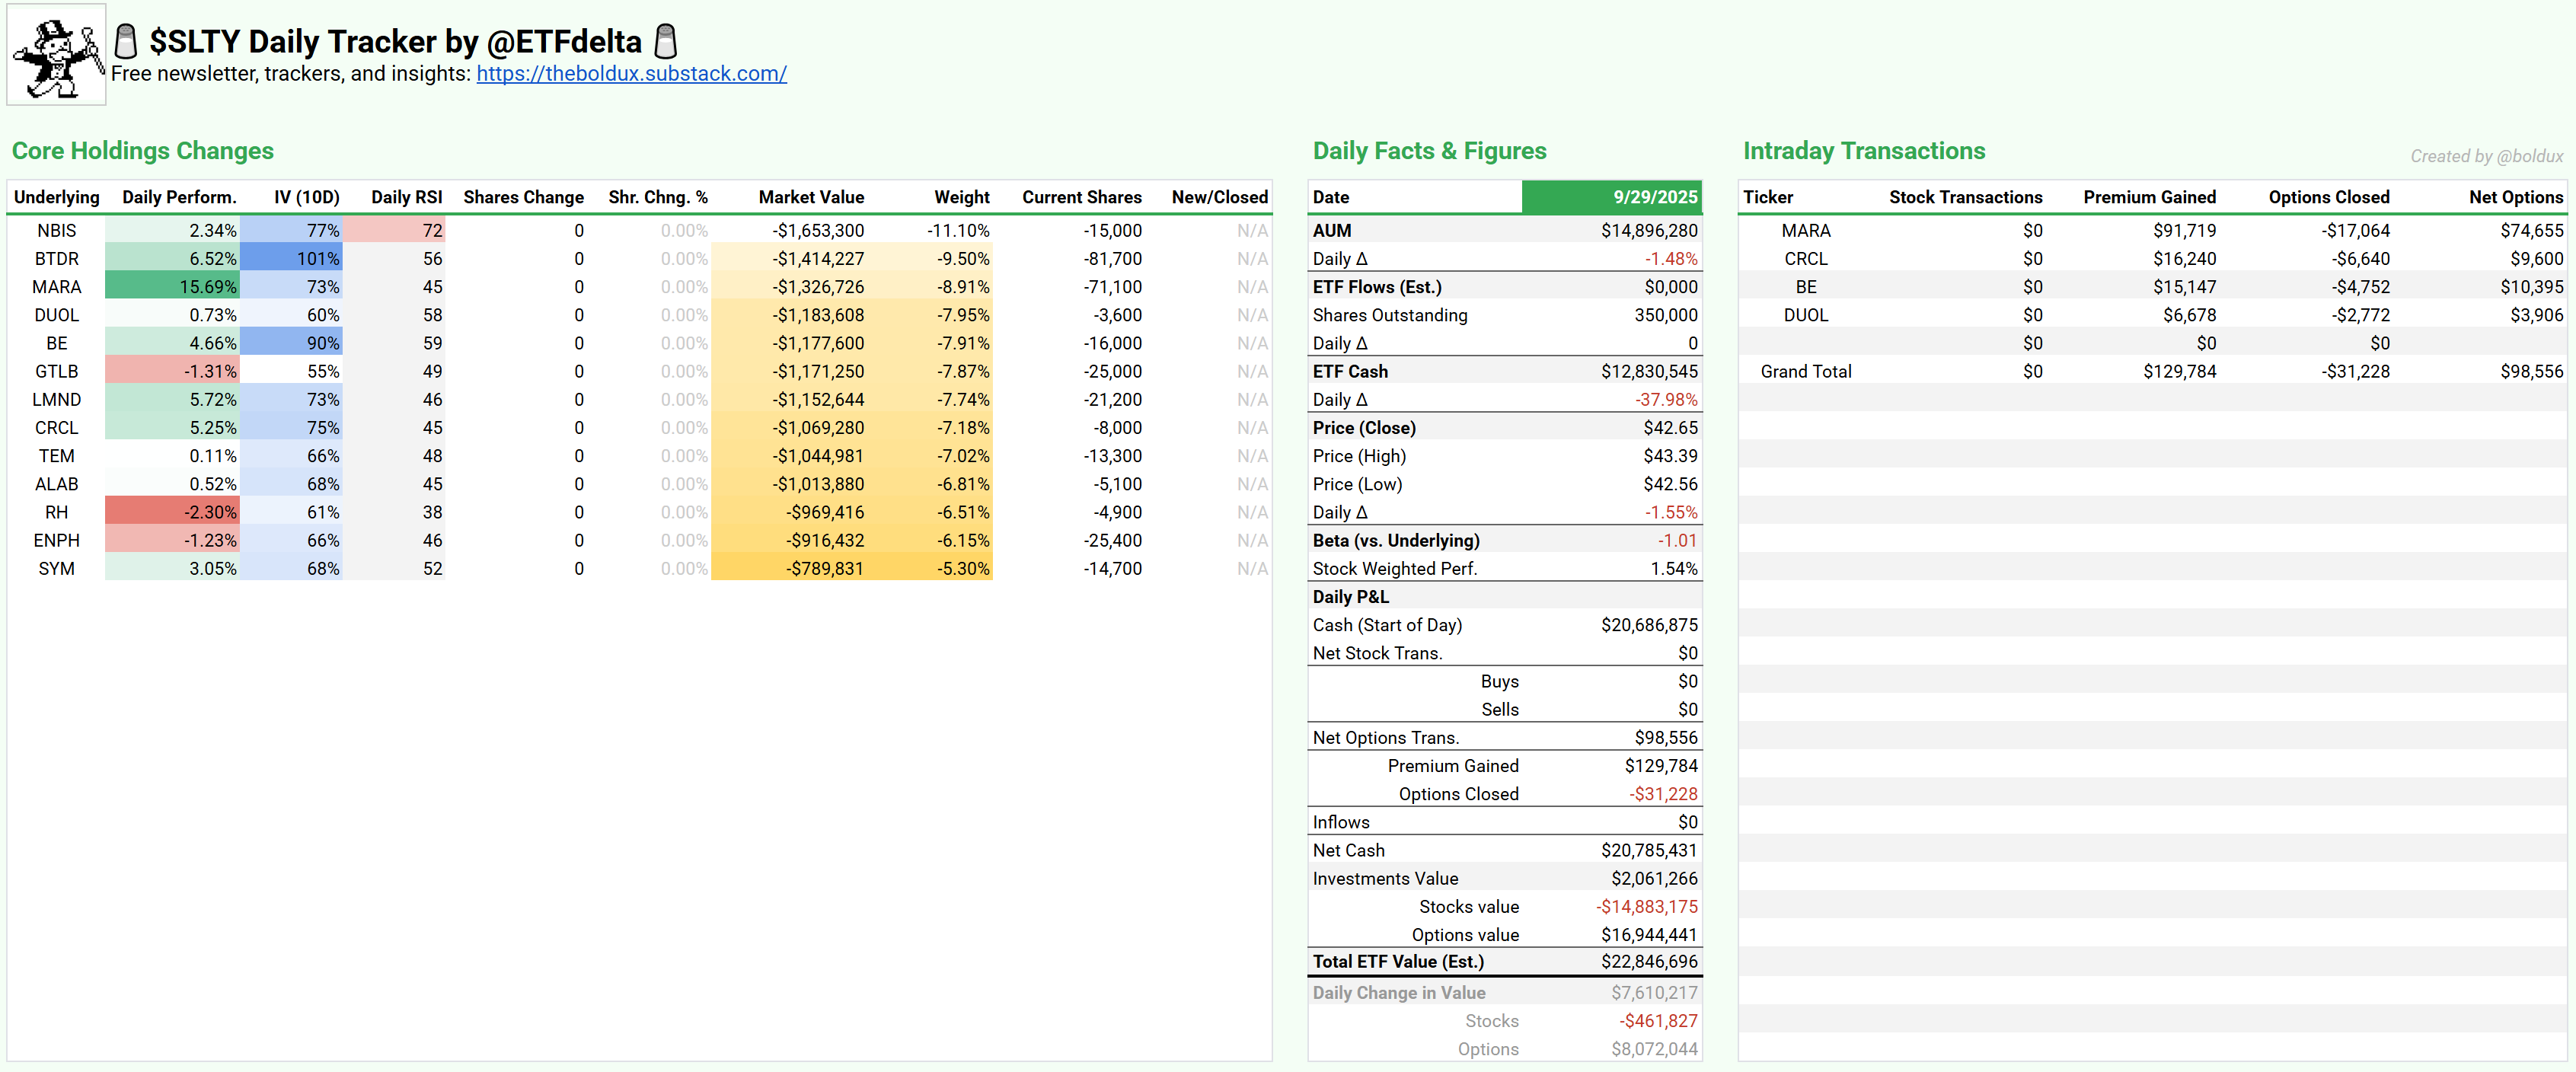
Task: Click MARA ticker in Intraday Transactions
Action: 1805,231
